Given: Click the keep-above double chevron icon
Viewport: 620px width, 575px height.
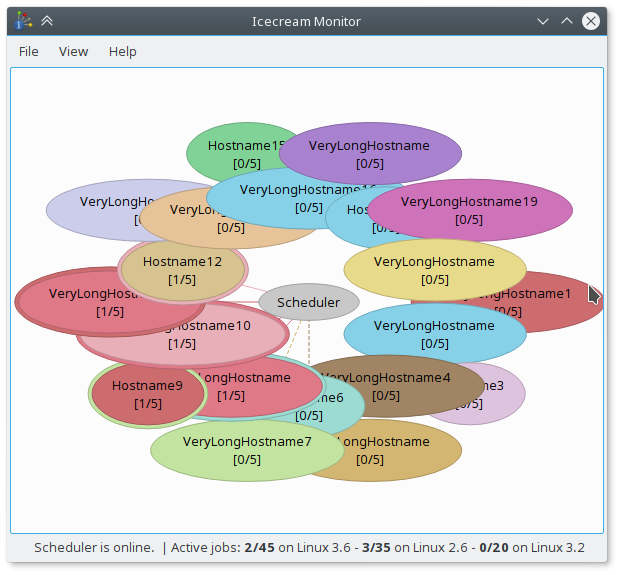Looking at the screenshot, I should (47, 21).
